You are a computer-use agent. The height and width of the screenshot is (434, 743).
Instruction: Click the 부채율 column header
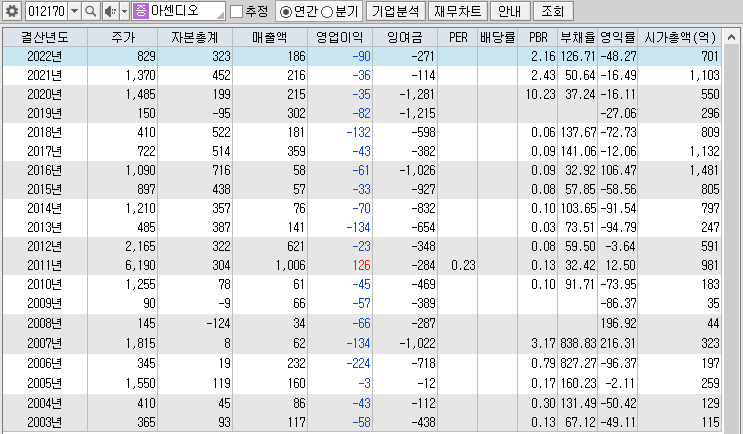pyautogui.click(x=578, y=37)
